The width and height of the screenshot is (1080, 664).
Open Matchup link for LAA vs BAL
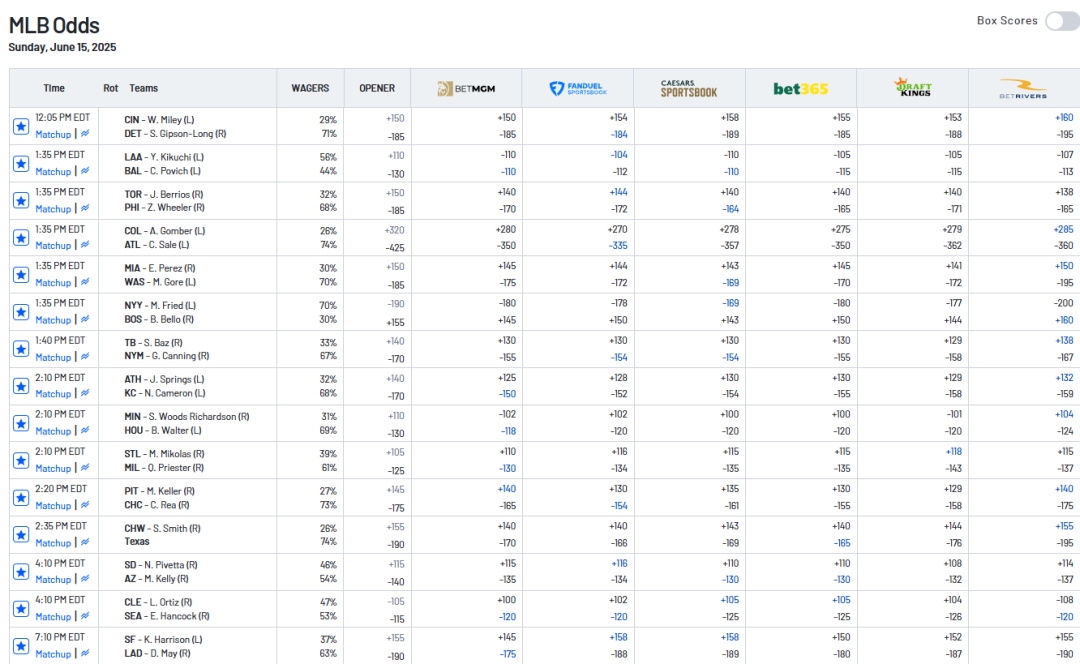pos(53,172)
